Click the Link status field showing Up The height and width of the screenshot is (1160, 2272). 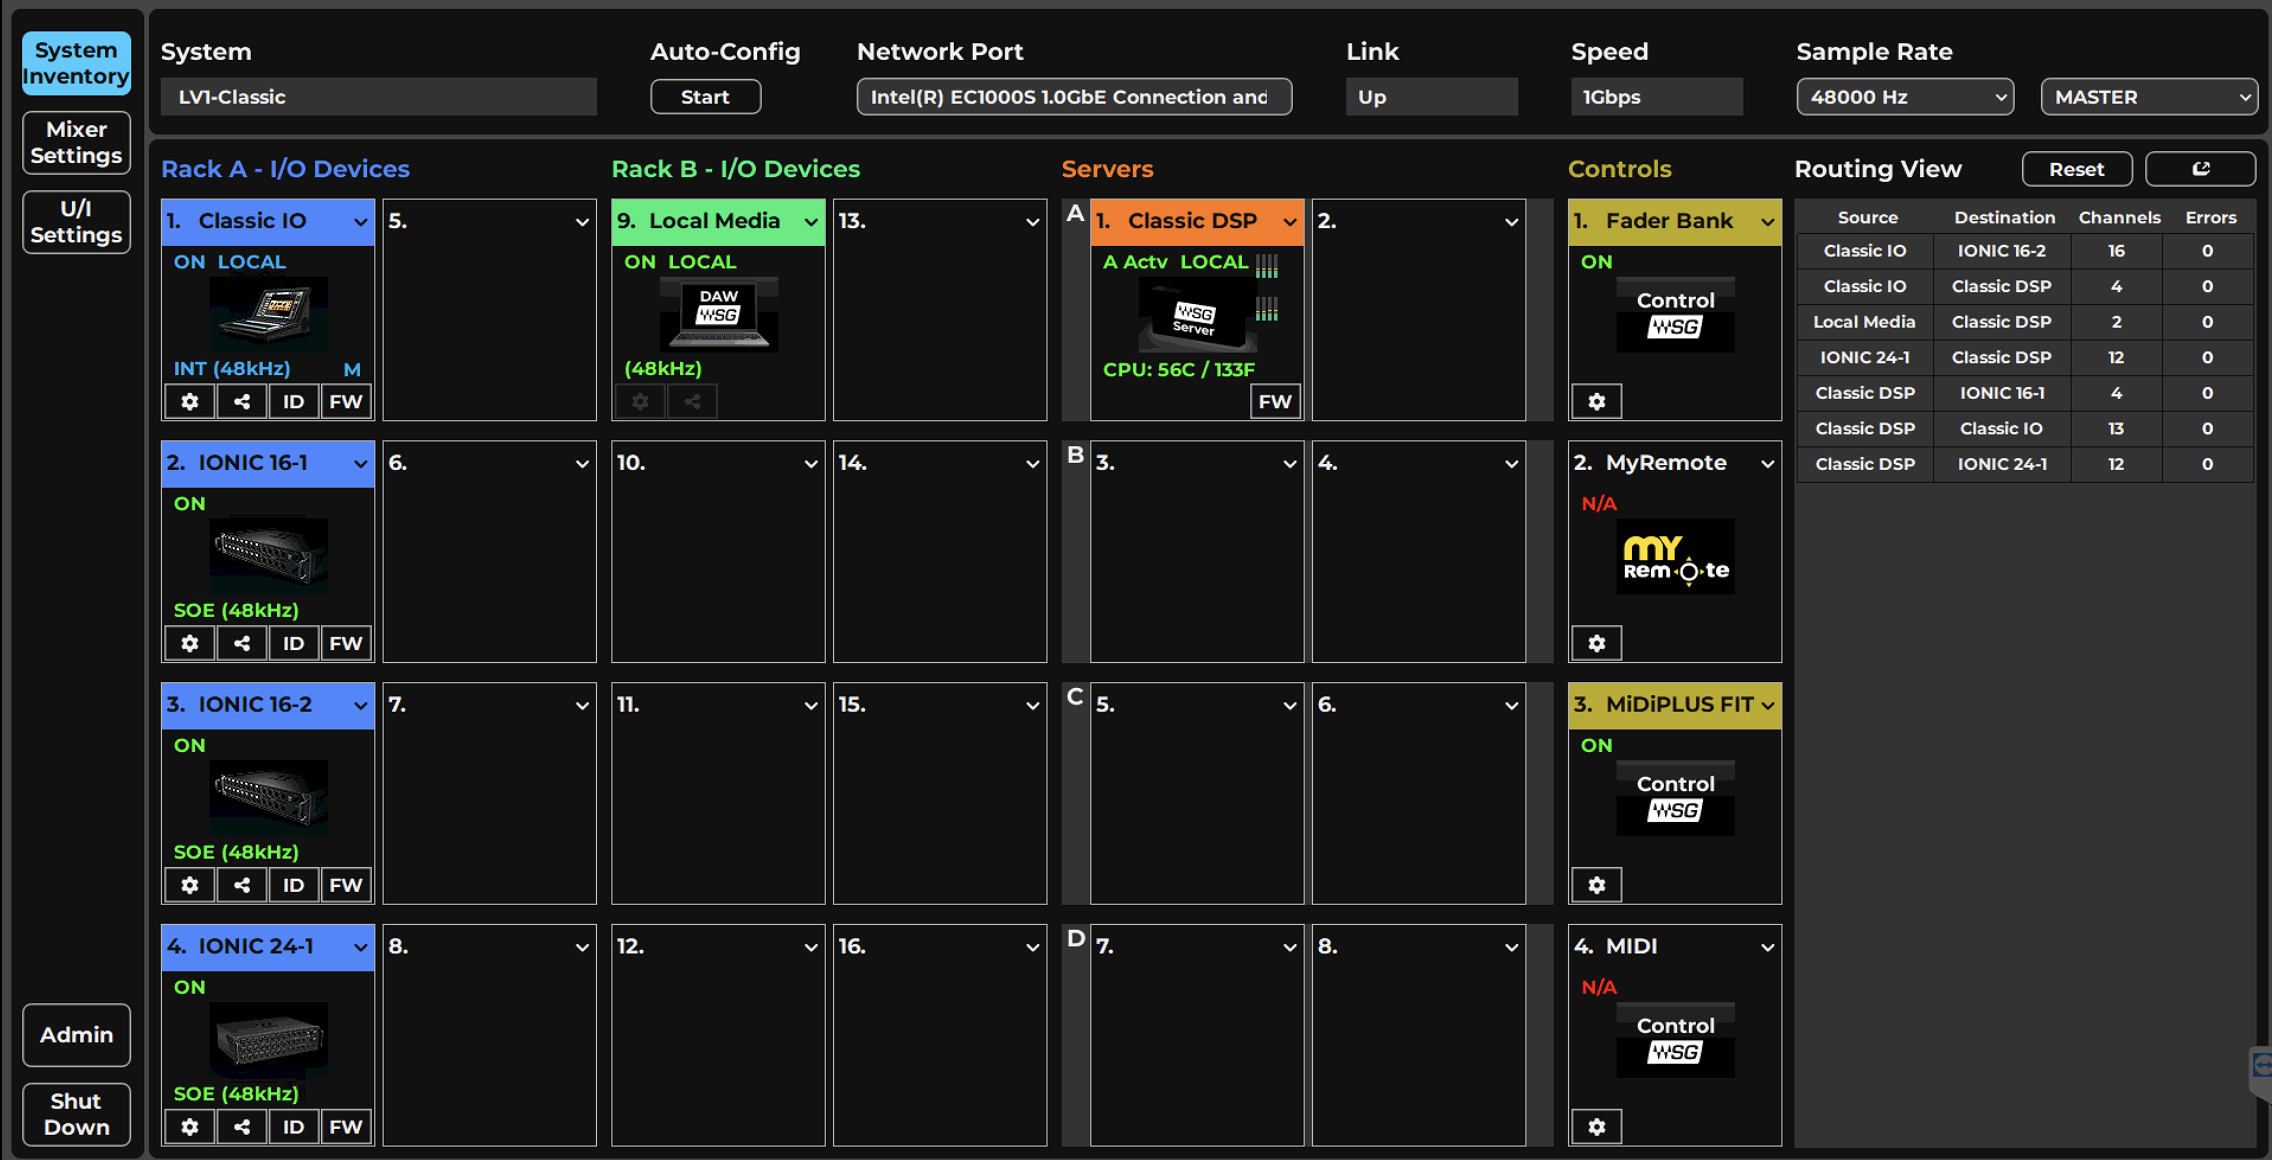point(1431,97)
